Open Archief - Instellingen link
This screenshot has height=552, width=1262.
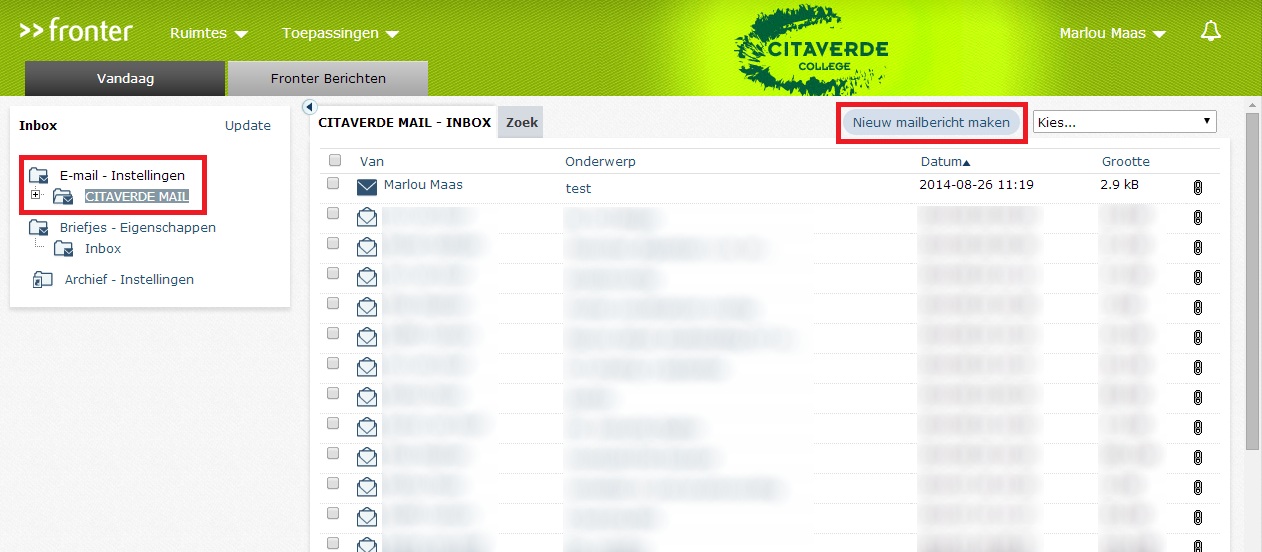[129, 279]
